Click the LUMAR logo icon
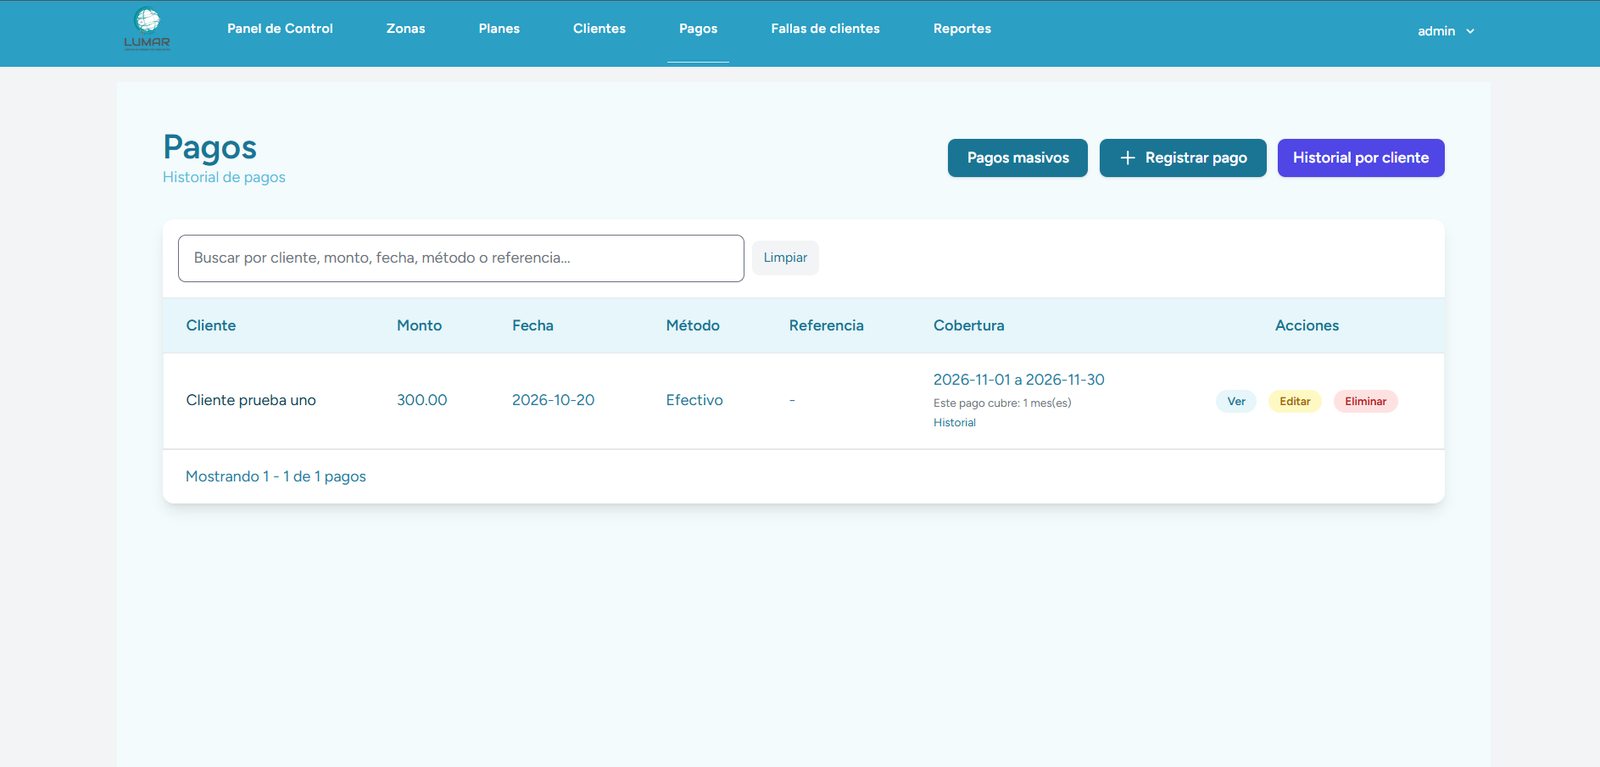 point(147,29)
